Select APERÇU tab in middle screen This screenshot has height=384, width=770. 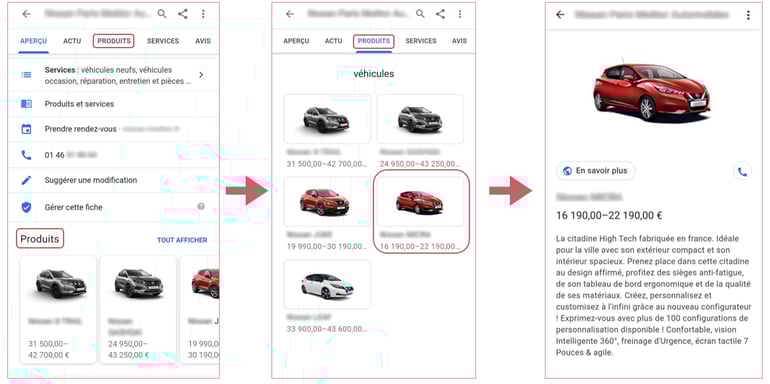click(x=296, y=41)
